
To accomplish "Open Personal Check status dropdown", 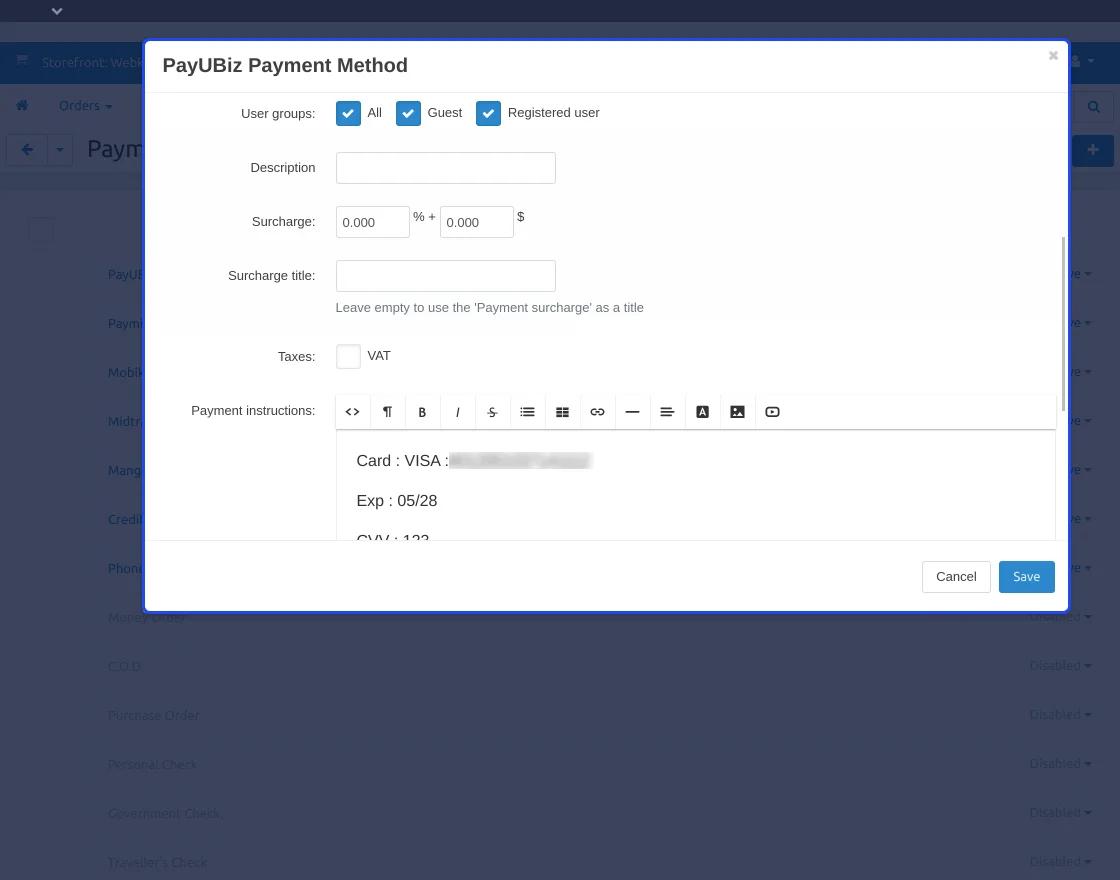I will coord(1060,764).
